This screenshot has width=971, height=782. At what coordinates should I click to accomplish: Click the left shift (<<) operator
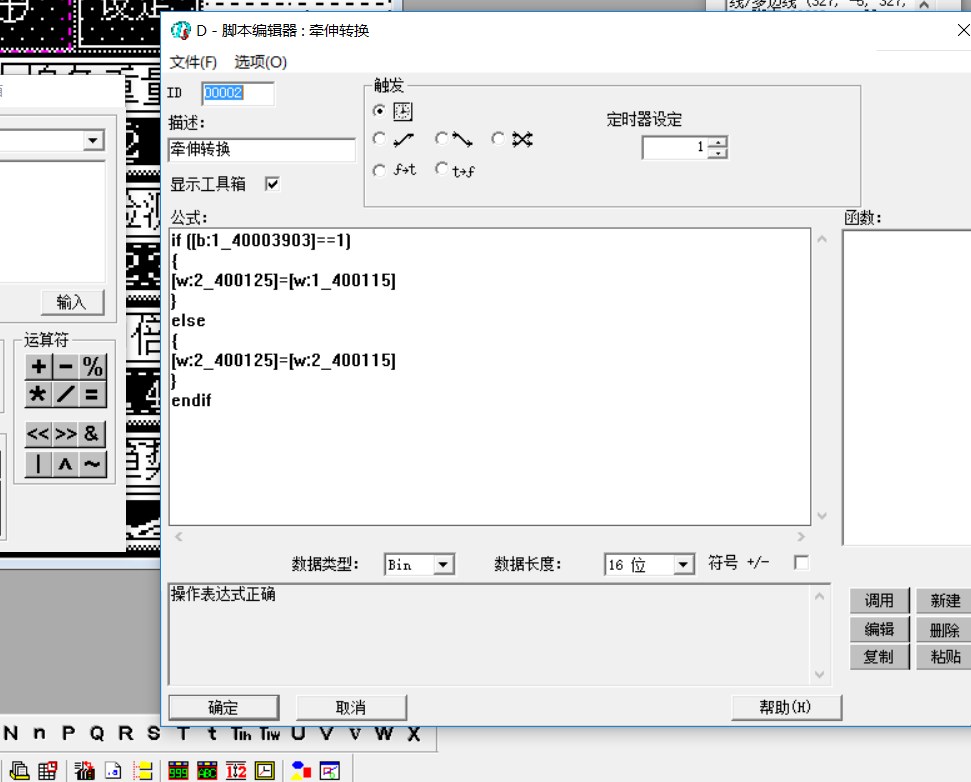point(38,434)
